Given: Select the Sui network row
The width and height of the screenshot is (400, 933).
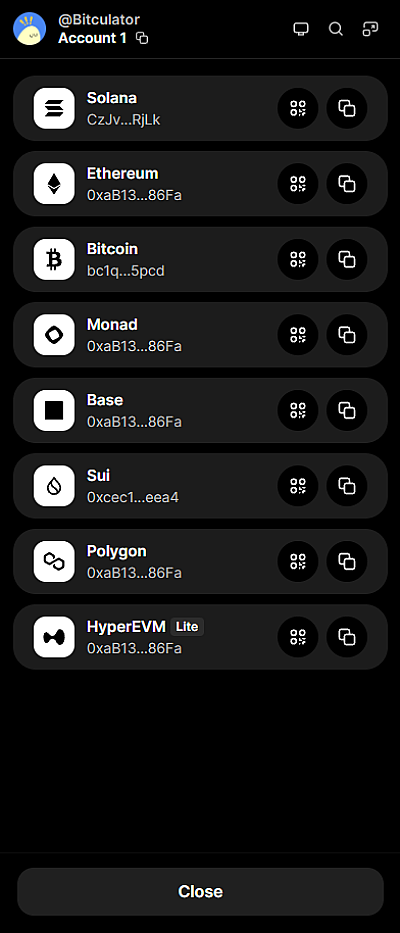Looking at the screenshot, I should (200, 486).
